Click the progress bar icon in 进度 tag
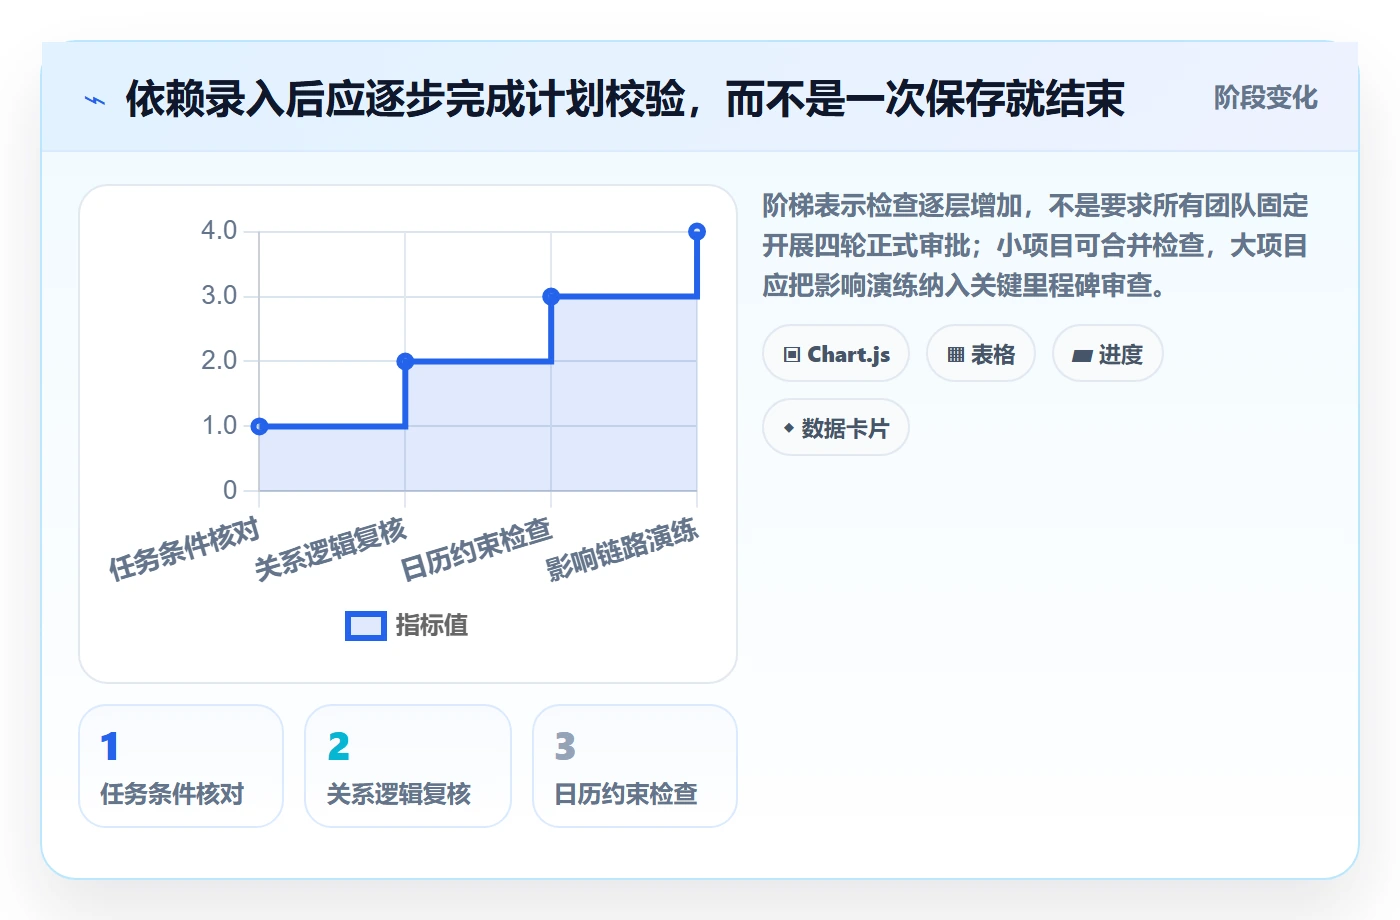 click(1082, 355)
